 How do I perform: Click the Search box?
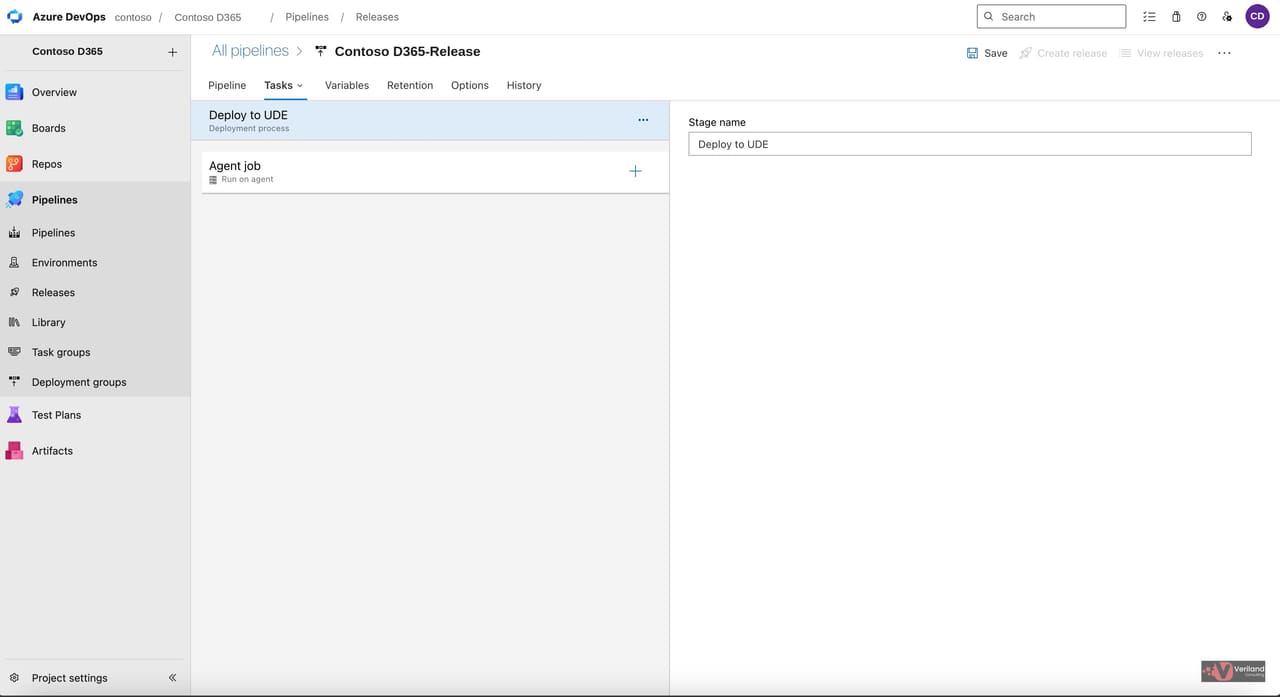coord(1051,17)
